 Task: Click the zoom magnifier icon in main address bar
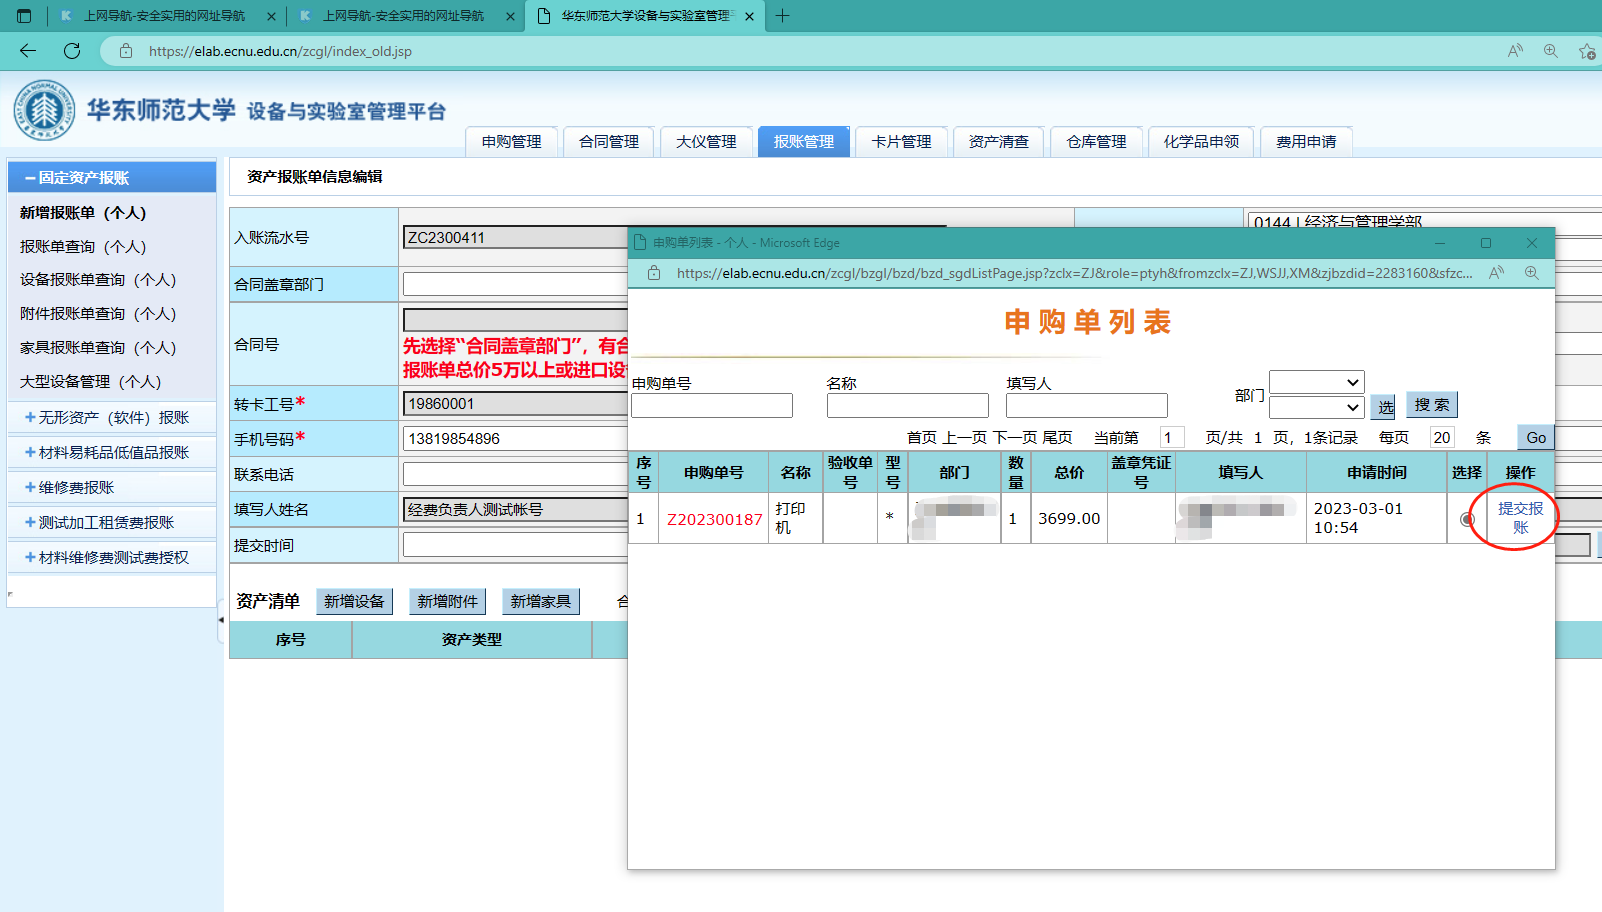point(1551,51)
